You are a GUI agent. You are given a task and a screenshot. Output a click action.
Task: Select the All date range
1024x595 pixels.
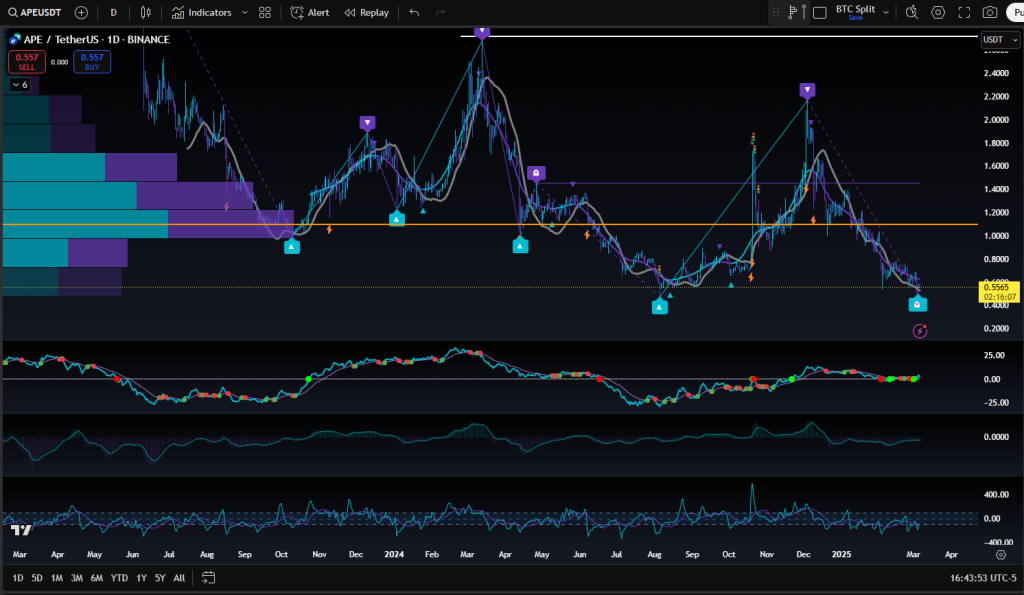179,578
